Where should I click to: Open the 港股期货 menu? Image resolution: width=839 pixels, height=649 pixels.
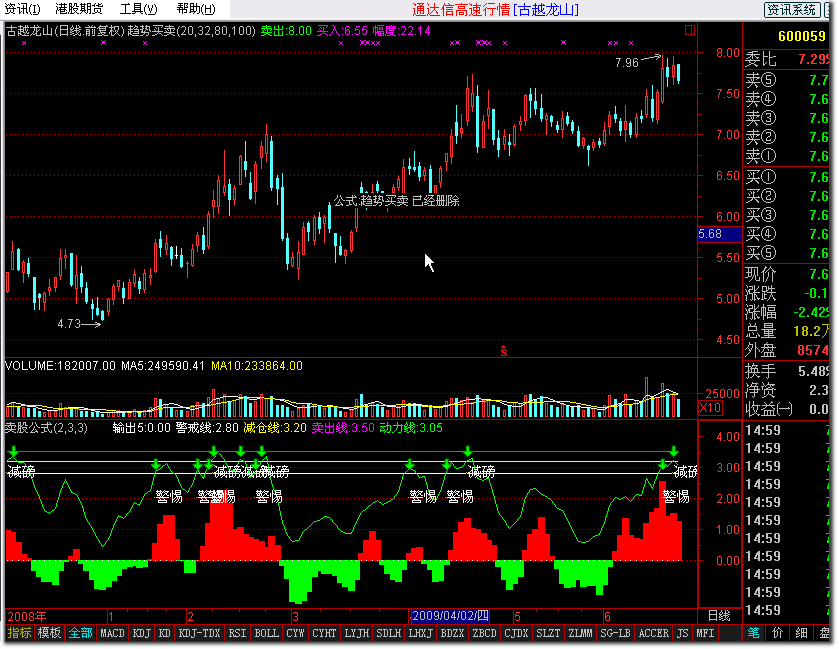point(79,9)
